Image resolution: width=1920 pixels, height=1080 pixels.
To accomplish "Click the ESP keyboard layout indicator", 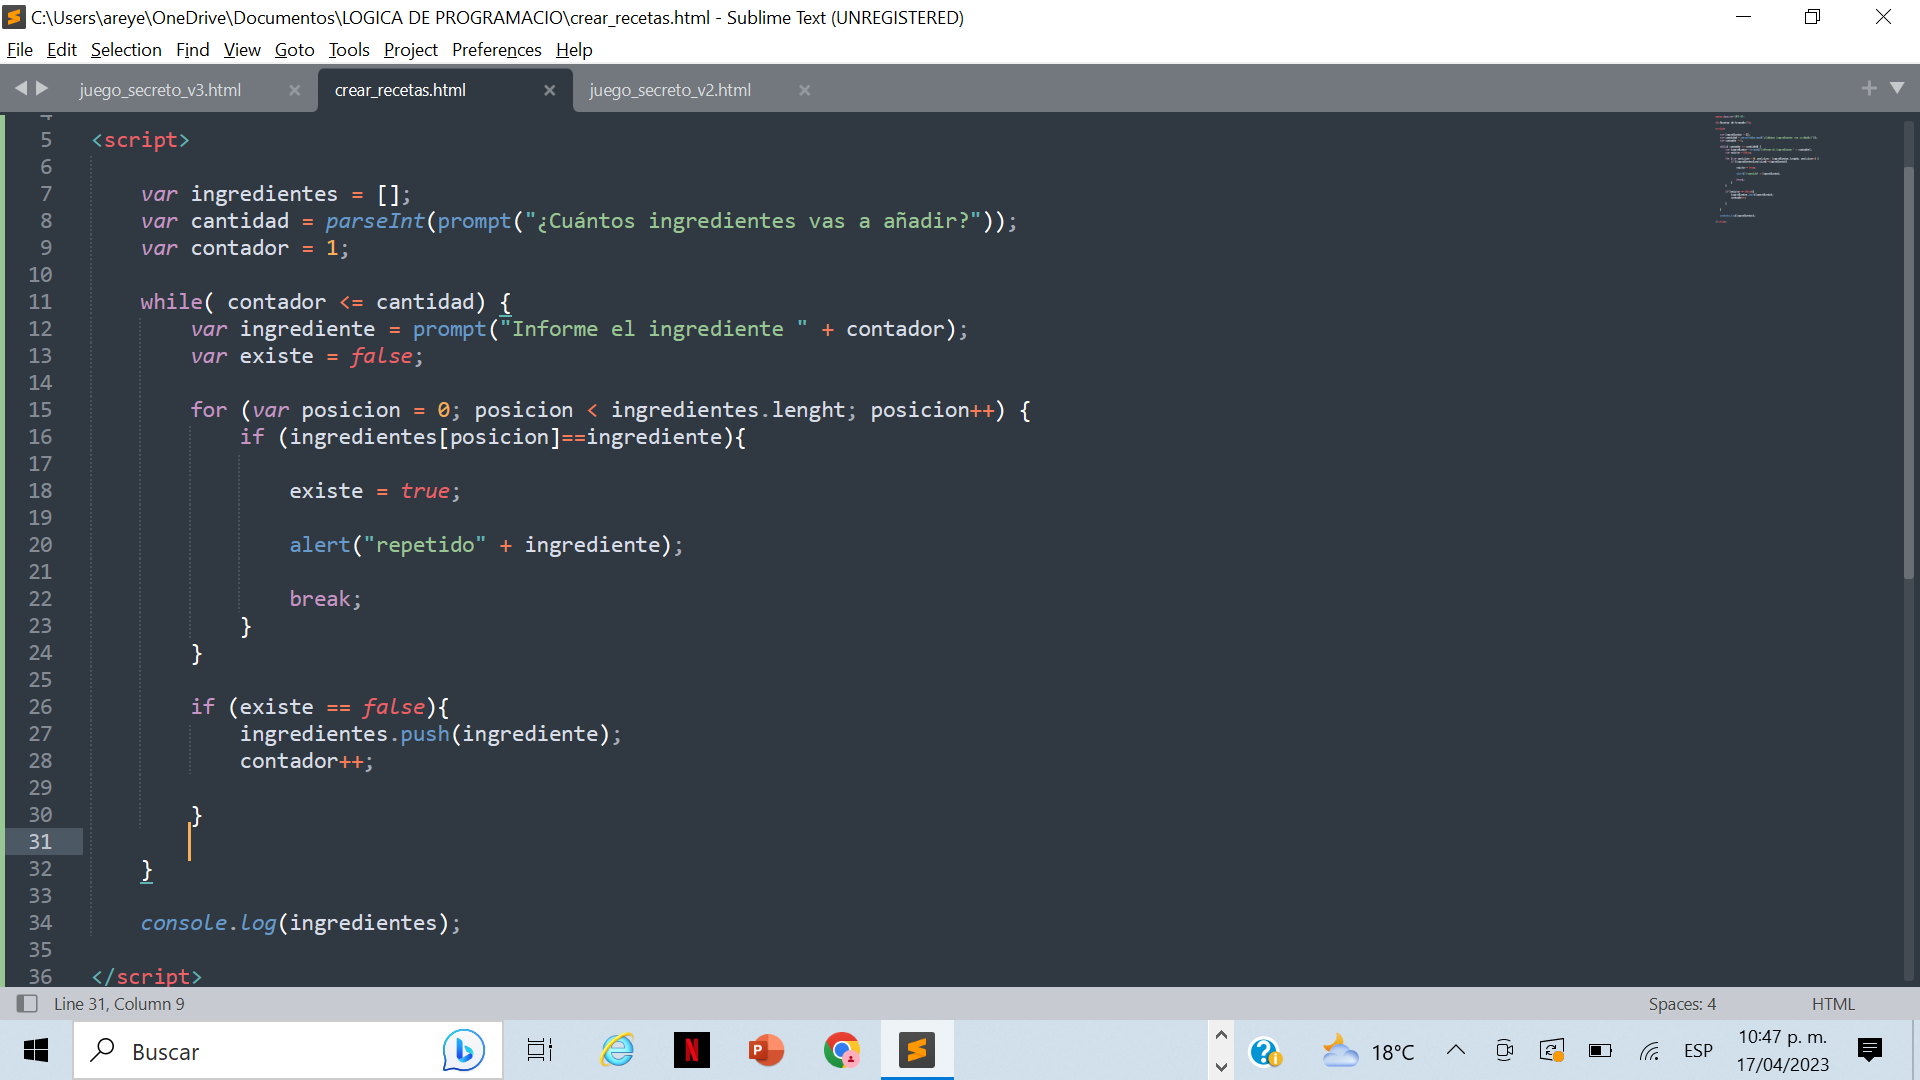I will pos(1700,1051).
